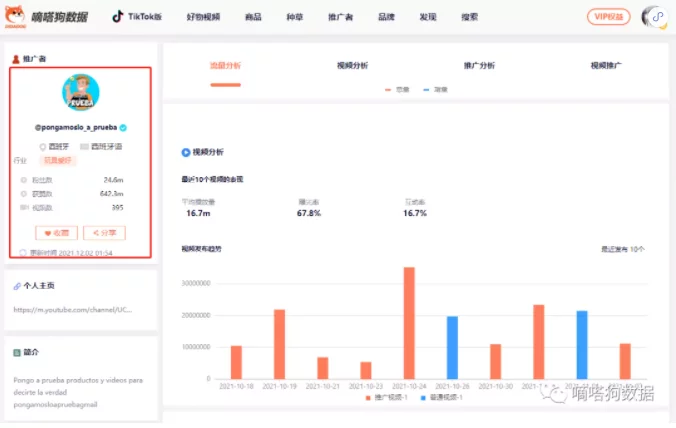This screenshot has width=676, height=428.
Task: Click the blue play icon beside 视频分析 heading
Action: 186,152
